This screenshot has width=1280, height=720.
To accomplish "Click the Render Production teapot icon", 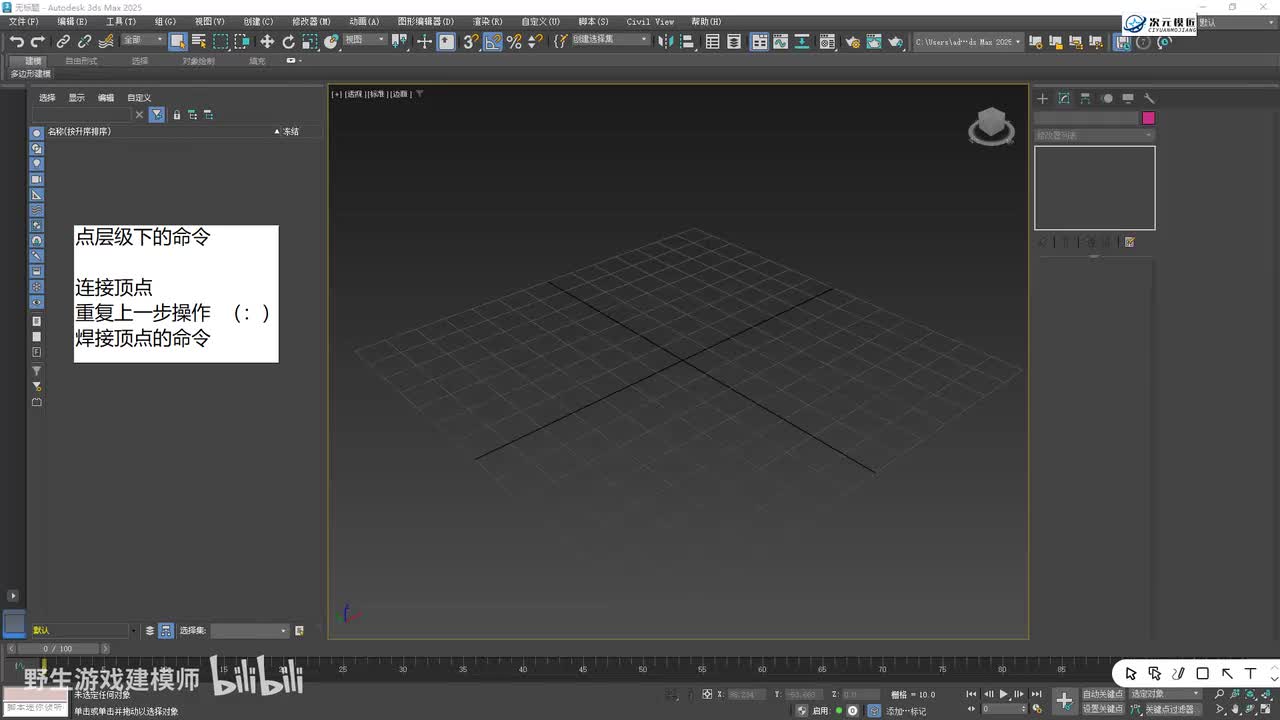I will point(896,41).
